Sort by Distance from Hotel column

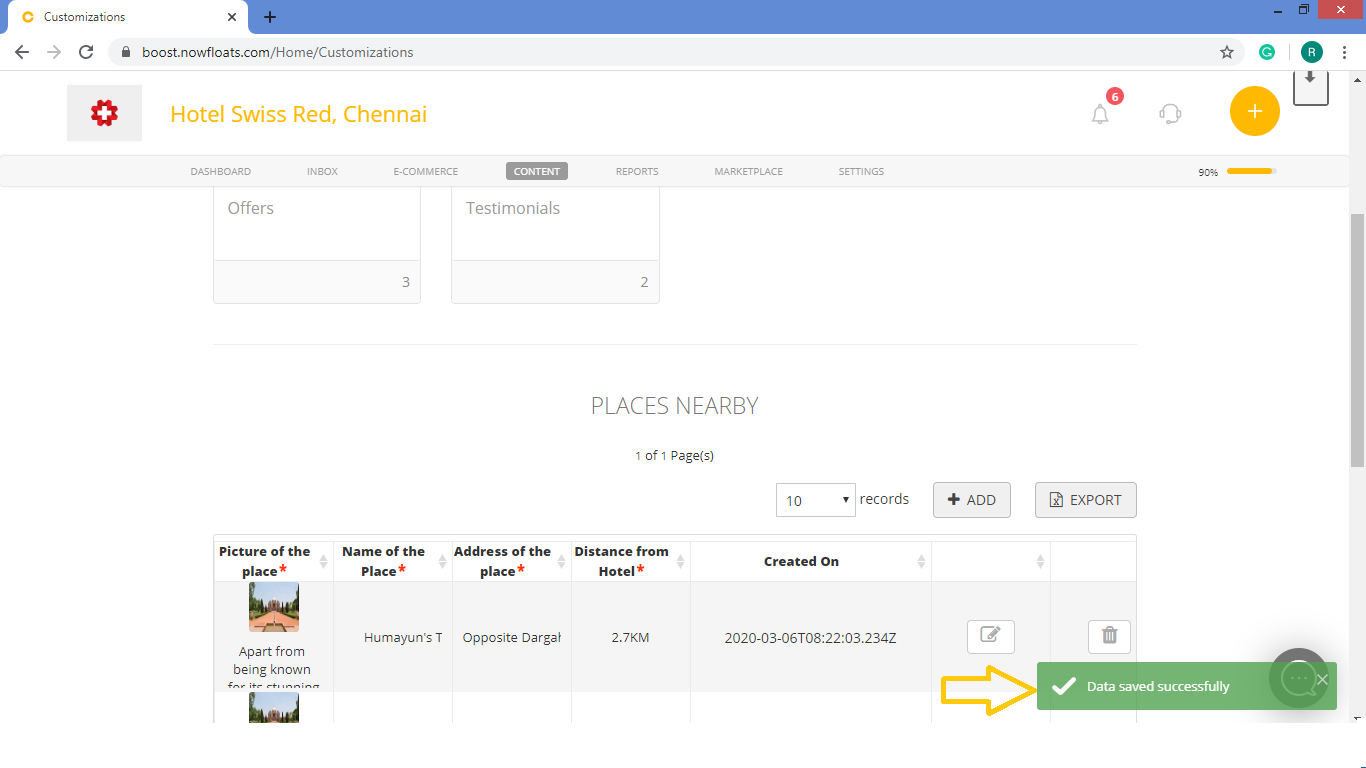(631, 561)
